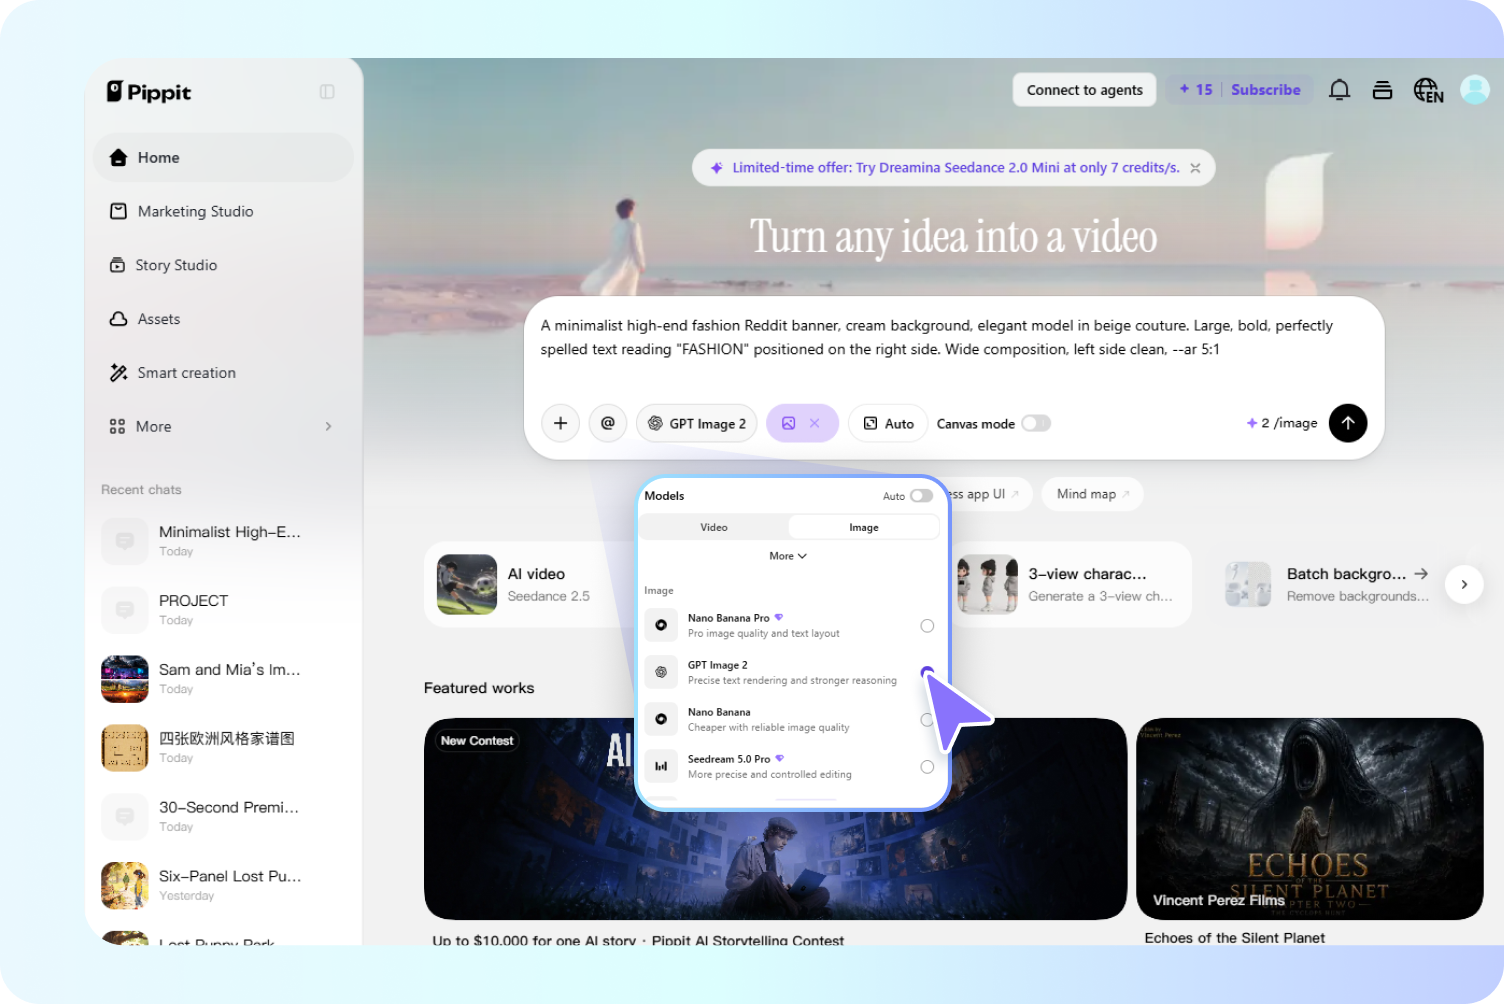Open the user profile avatar
The height and width of the screenshot is (1004, 1504).
(1475, 90)
